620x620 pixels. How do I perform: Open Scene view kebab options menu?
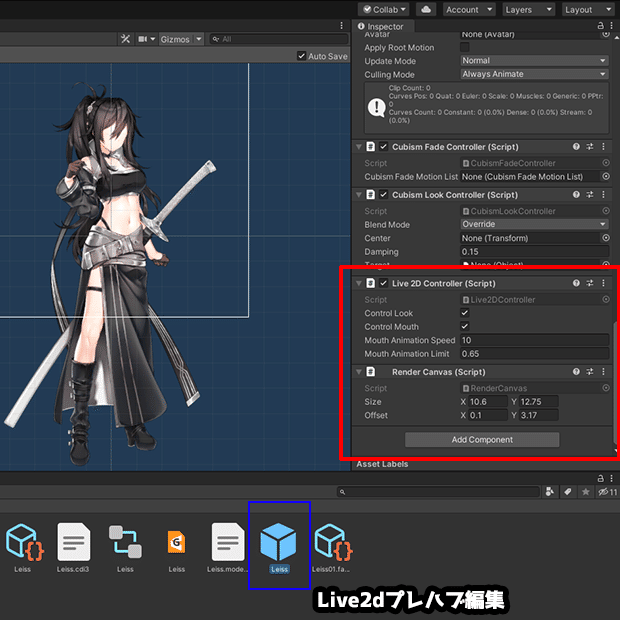tap(342, 26)
